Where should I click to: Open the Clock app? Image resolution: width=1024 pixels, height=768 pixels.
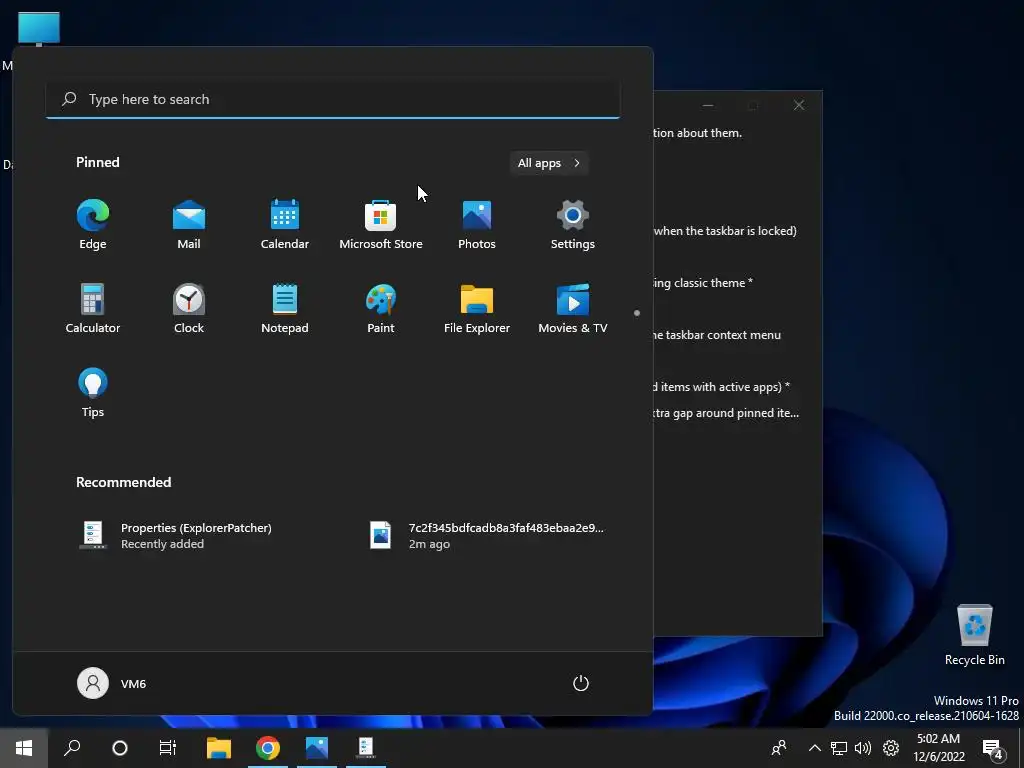tap(189, 309)
